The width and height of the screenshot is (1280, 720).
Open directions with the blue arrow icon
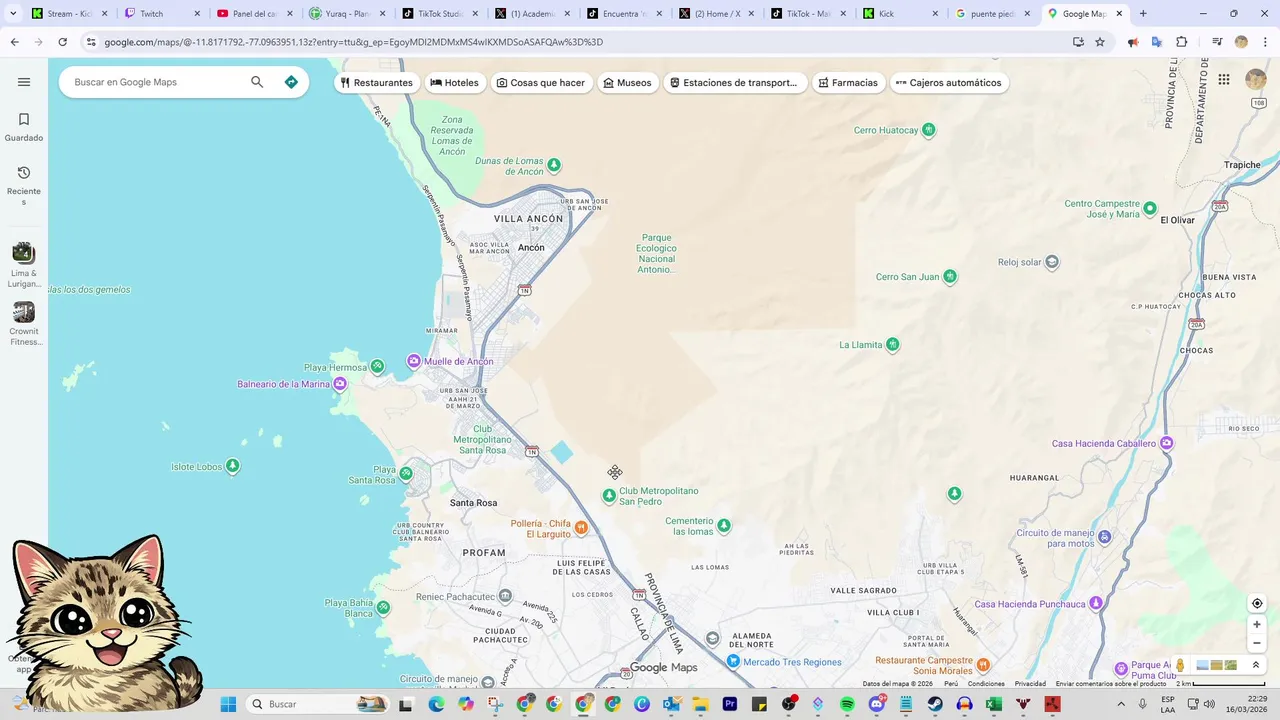[291, 82]
